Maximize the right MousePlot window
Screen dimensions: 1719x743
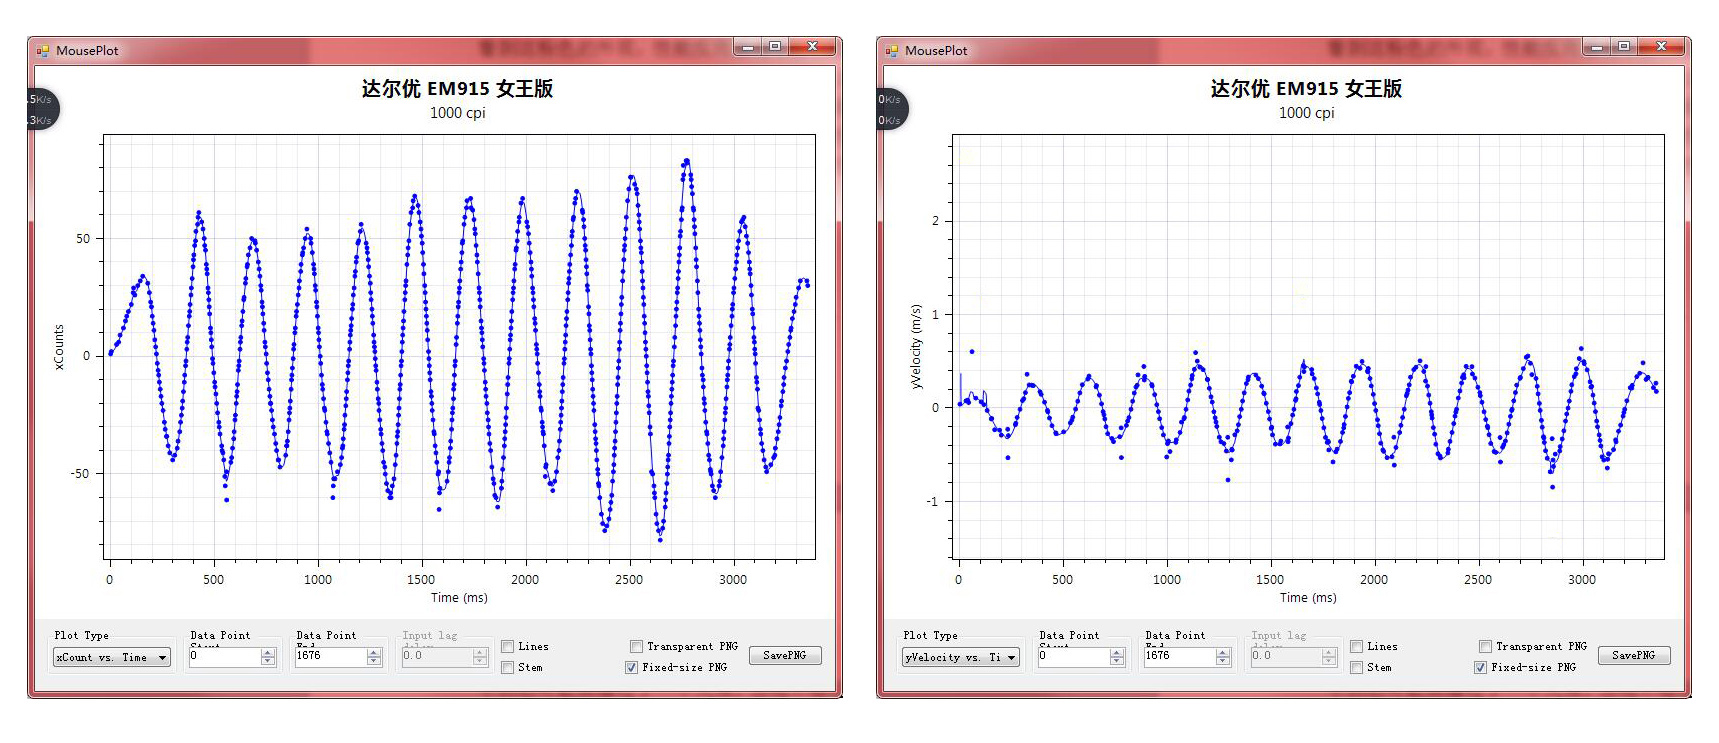tap(1623, 47)
